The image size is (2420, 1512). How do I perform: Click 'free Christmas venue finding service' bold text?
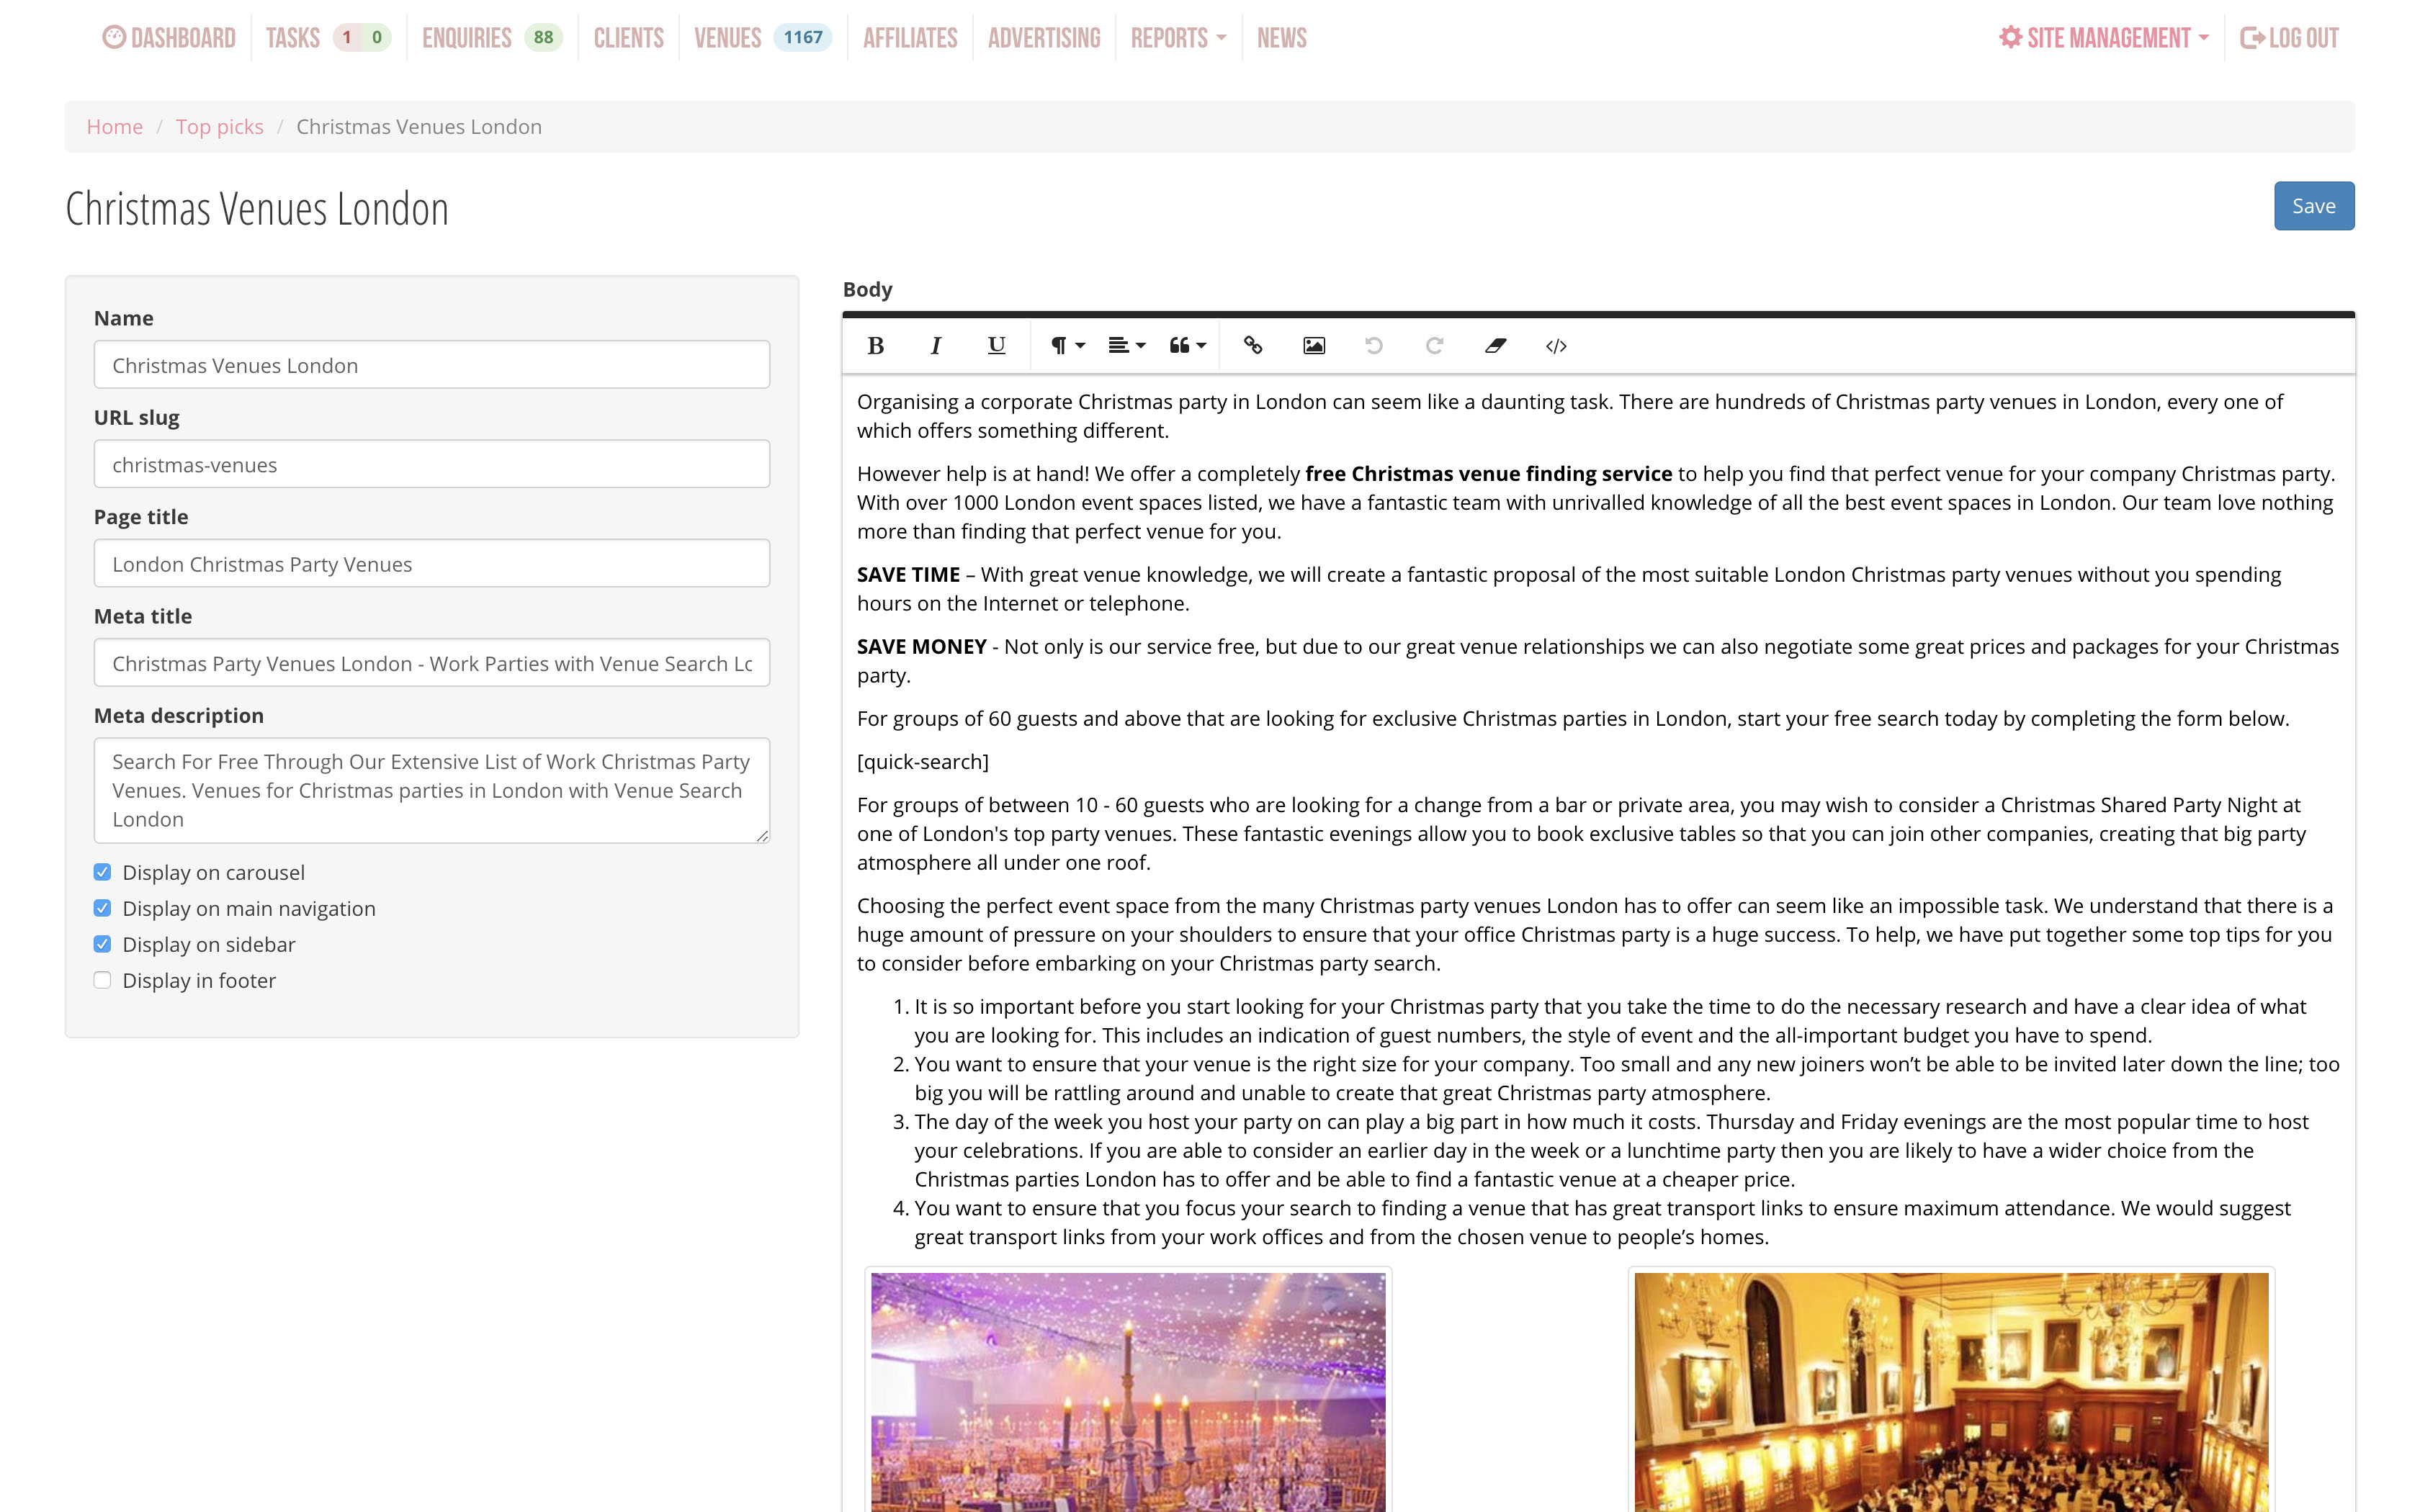click(x=1488, y=474)
